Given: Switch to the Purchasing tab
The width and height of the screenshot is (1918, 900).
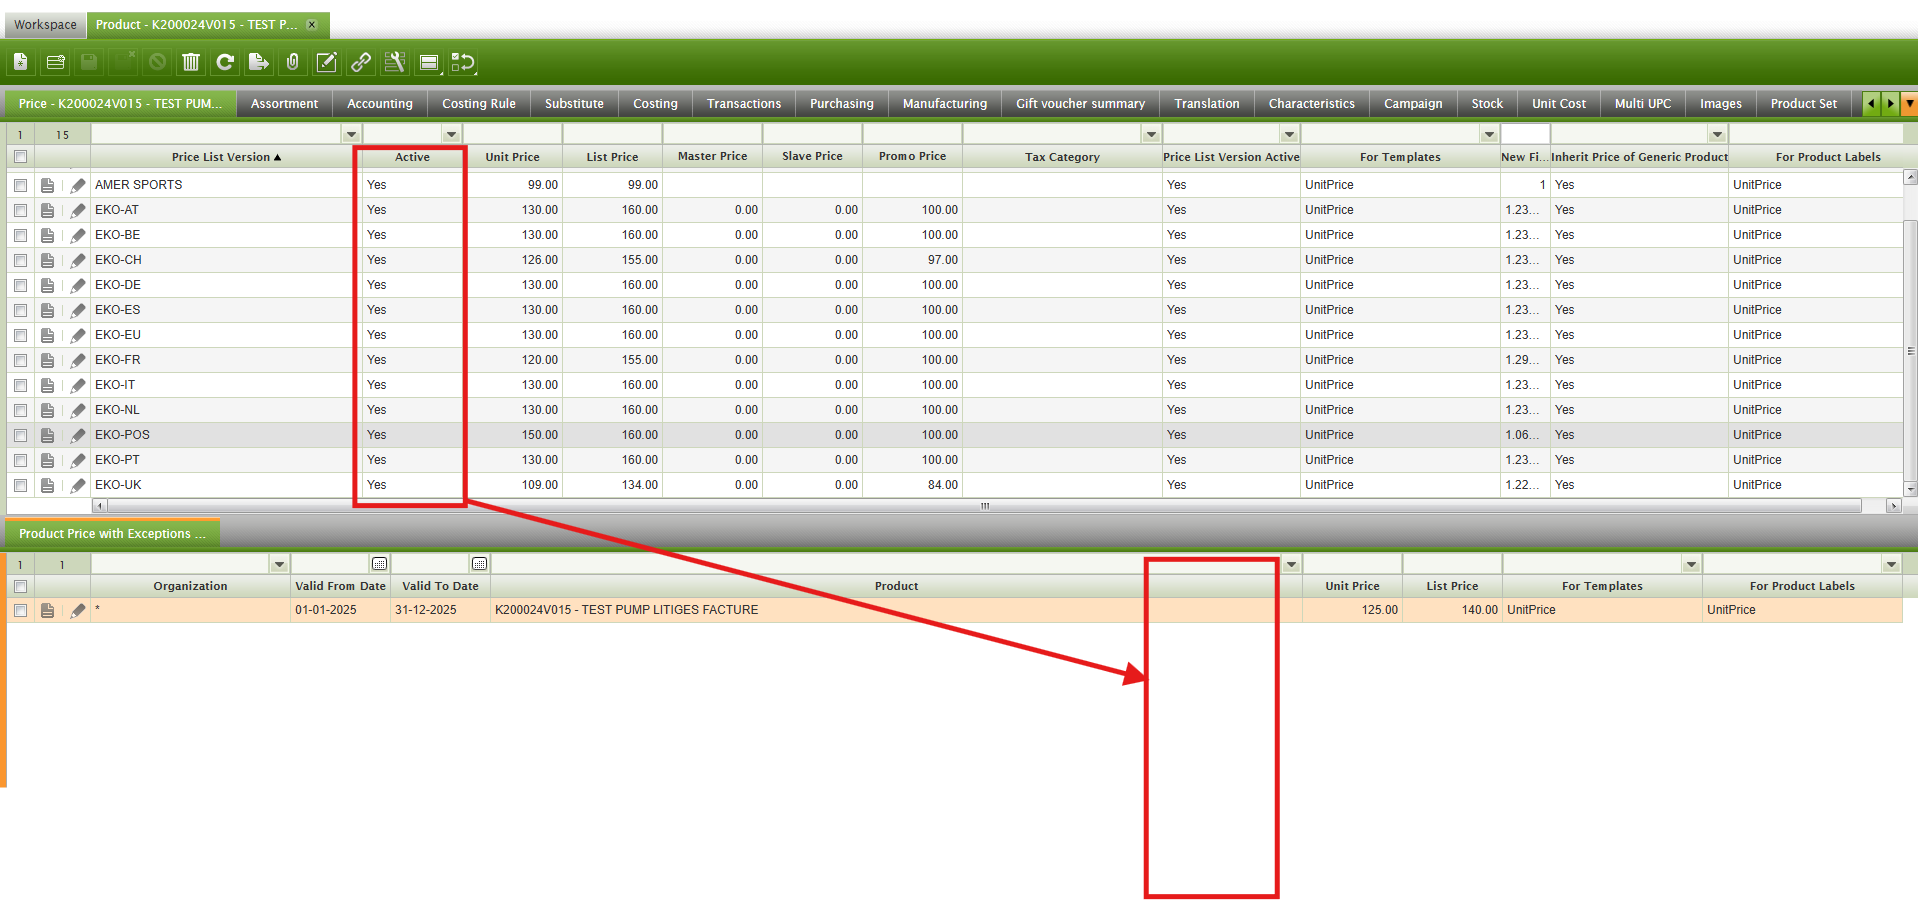Looking at the screenshot, I should coord(841,104).
